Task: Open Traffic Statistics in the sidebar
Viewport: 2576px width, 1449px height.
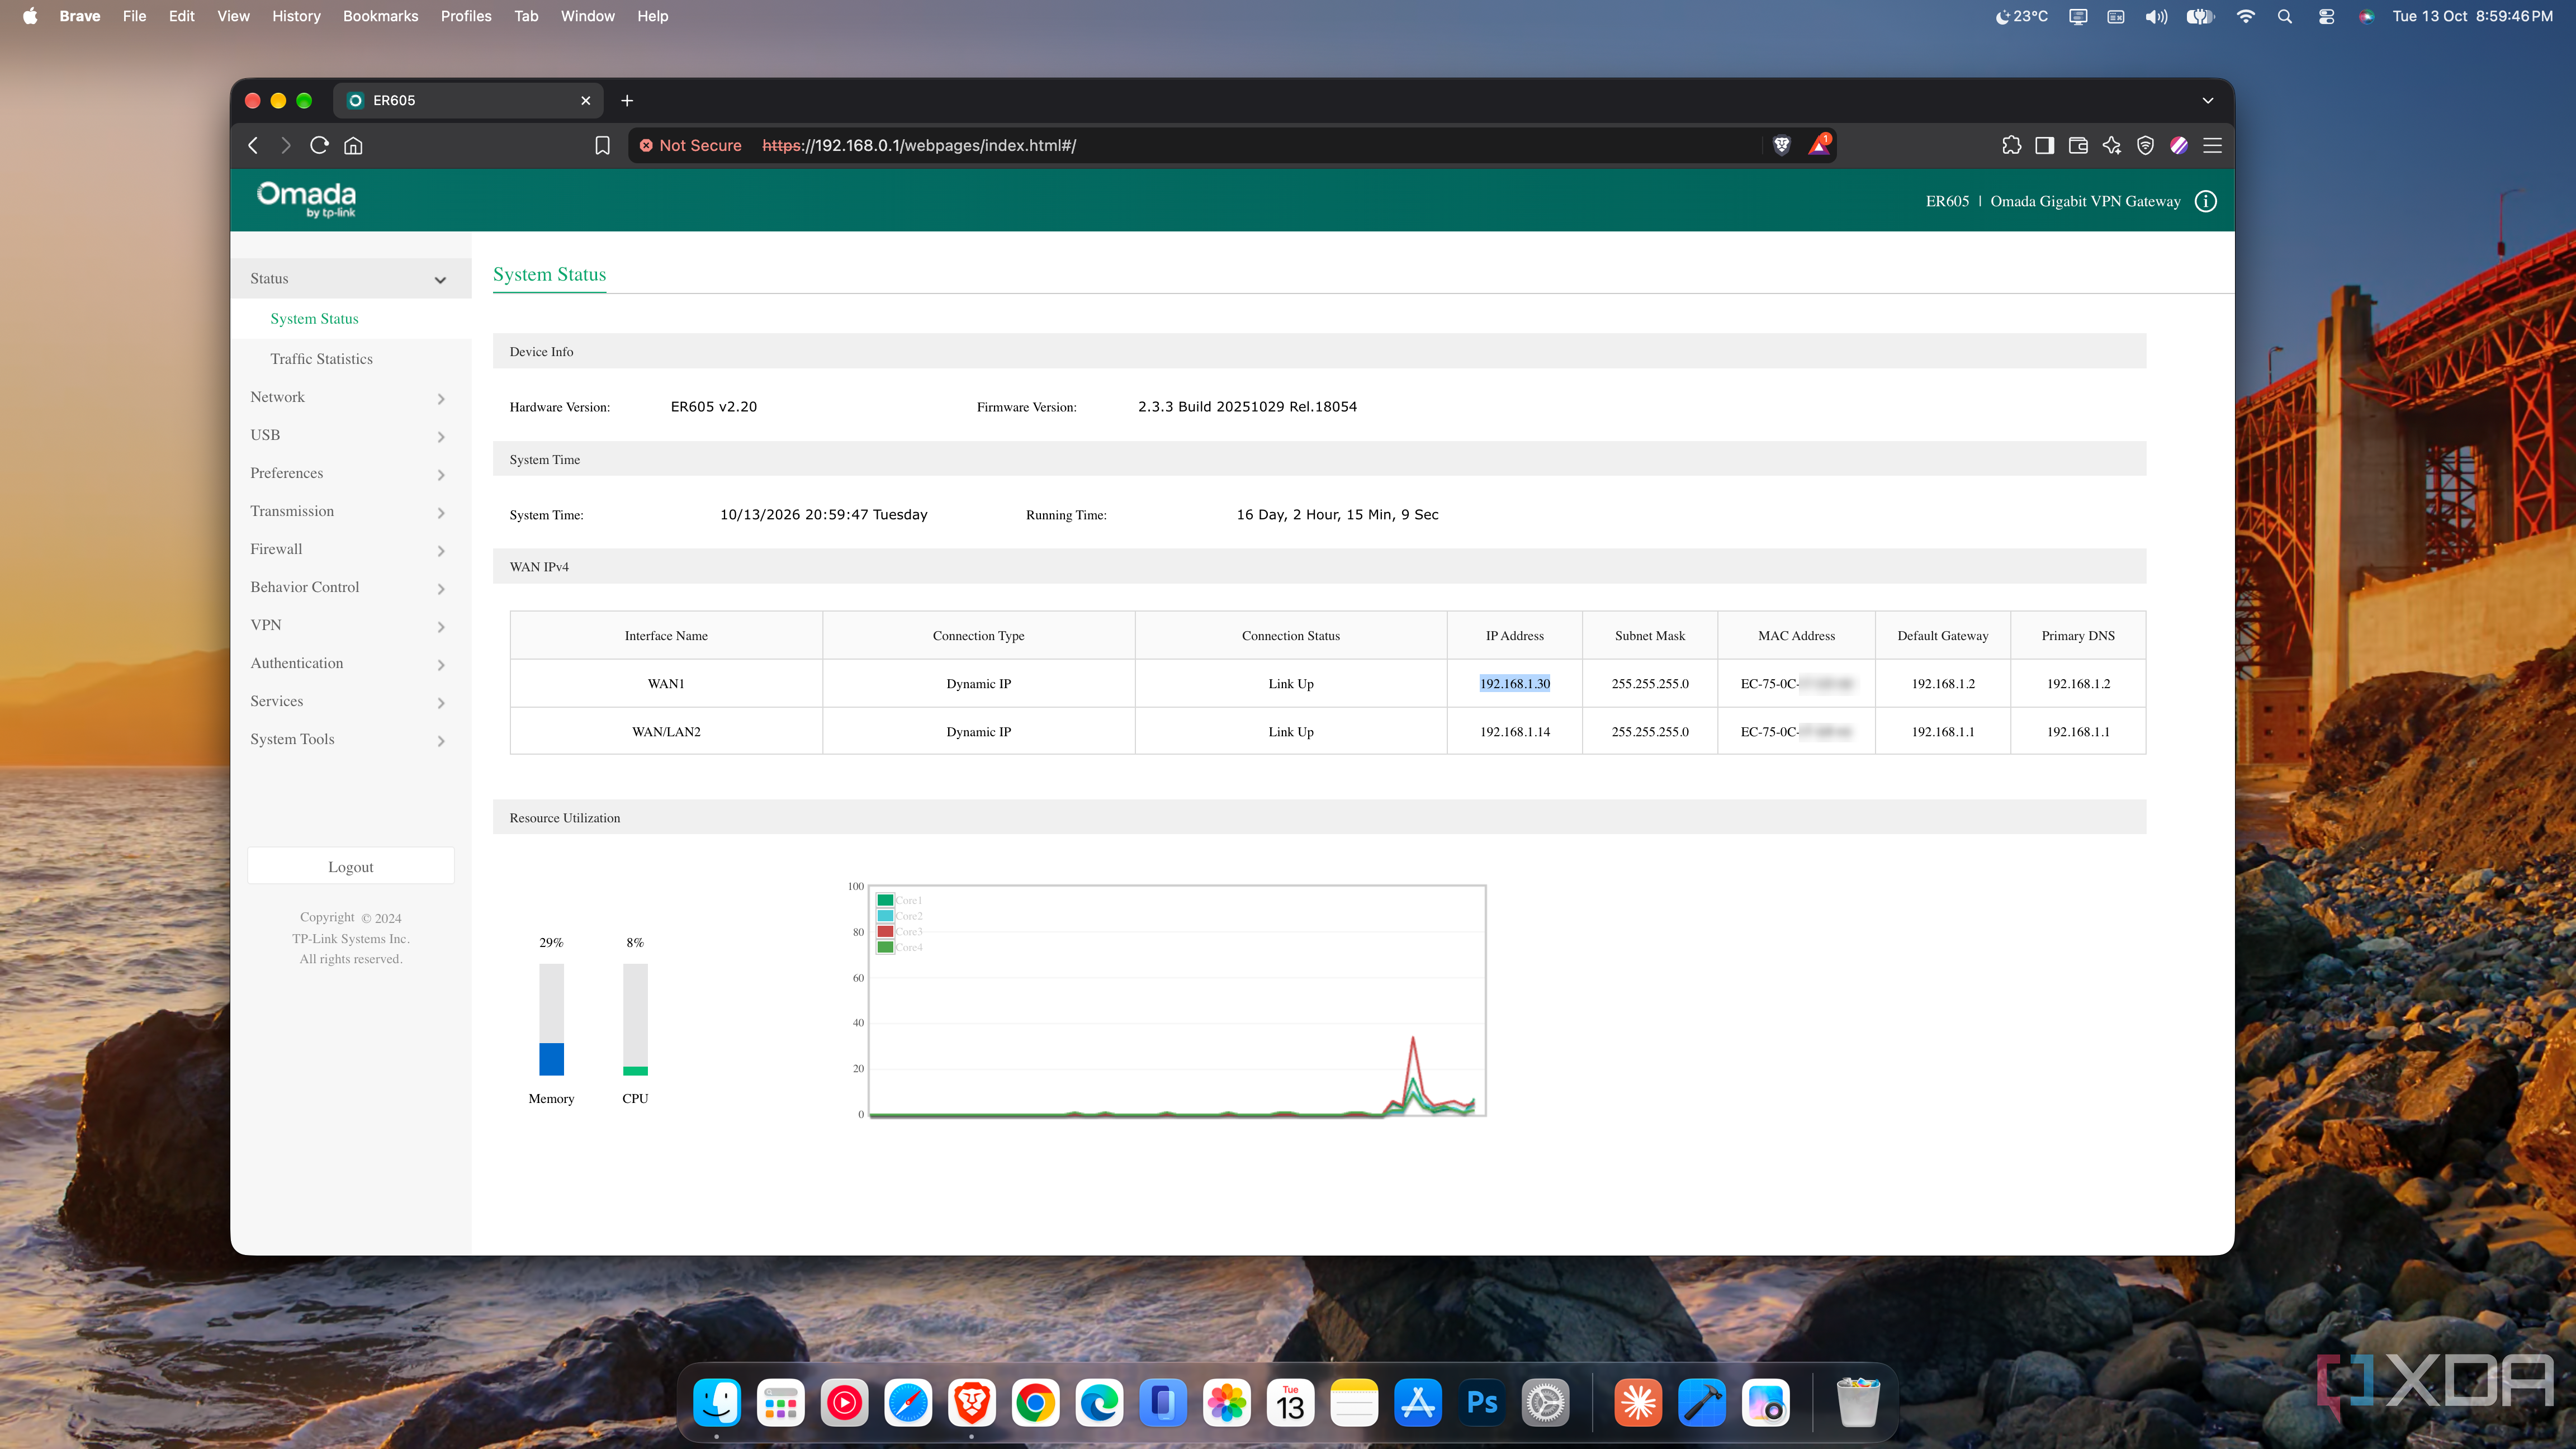Action: tap(321, 359)
